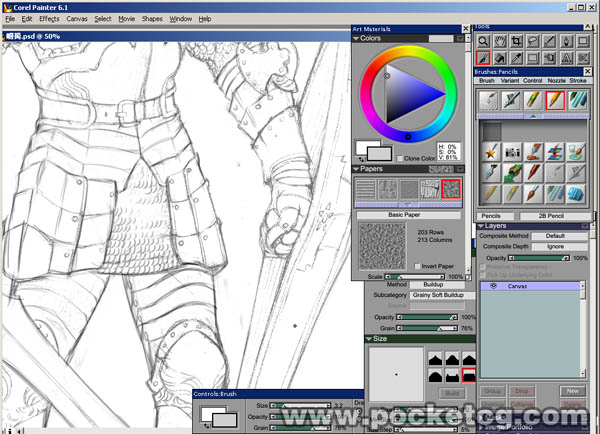Open the Method Buildup dropdown
Image resolution: width=600 pixels, height=434 pixels.
pyautogui.click(x=437, y=284)
